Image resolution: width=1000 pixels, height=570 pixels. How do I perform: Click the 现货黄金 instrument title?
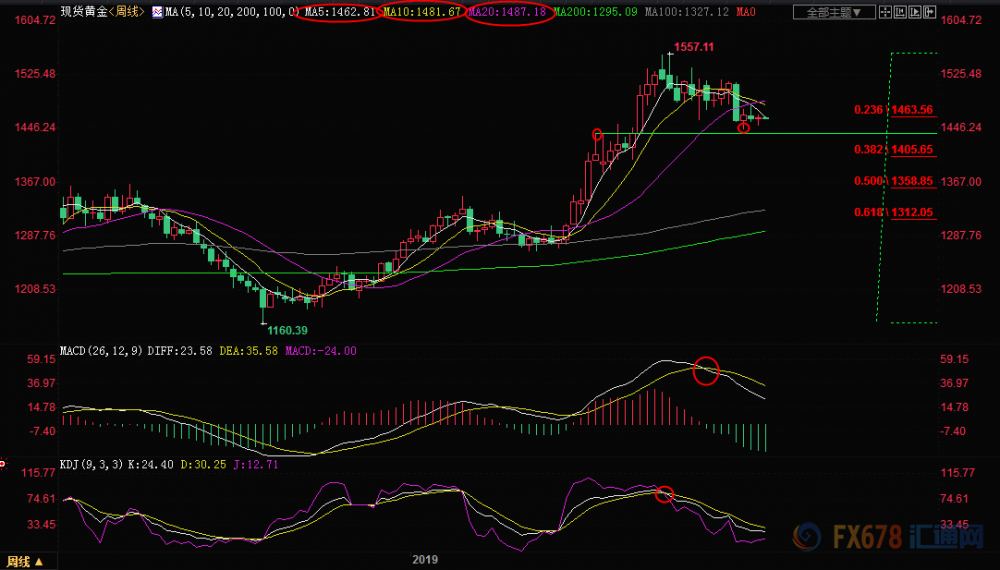coord(84,11)
